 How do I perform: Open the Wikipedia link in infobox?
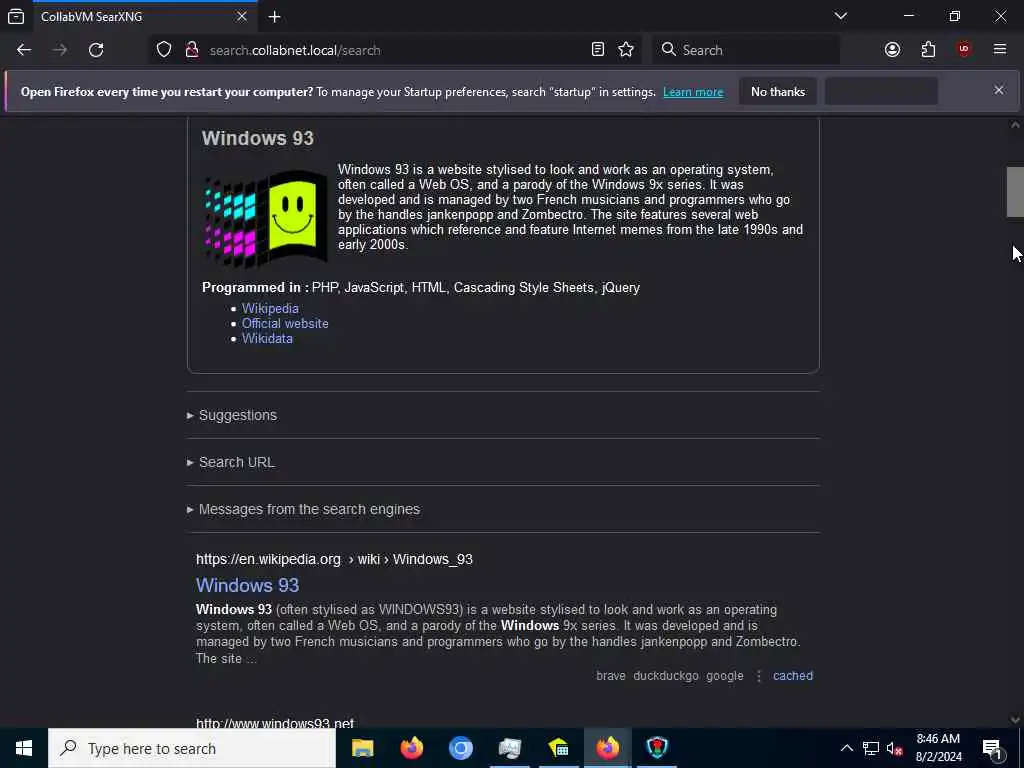(x=270, y=308)
